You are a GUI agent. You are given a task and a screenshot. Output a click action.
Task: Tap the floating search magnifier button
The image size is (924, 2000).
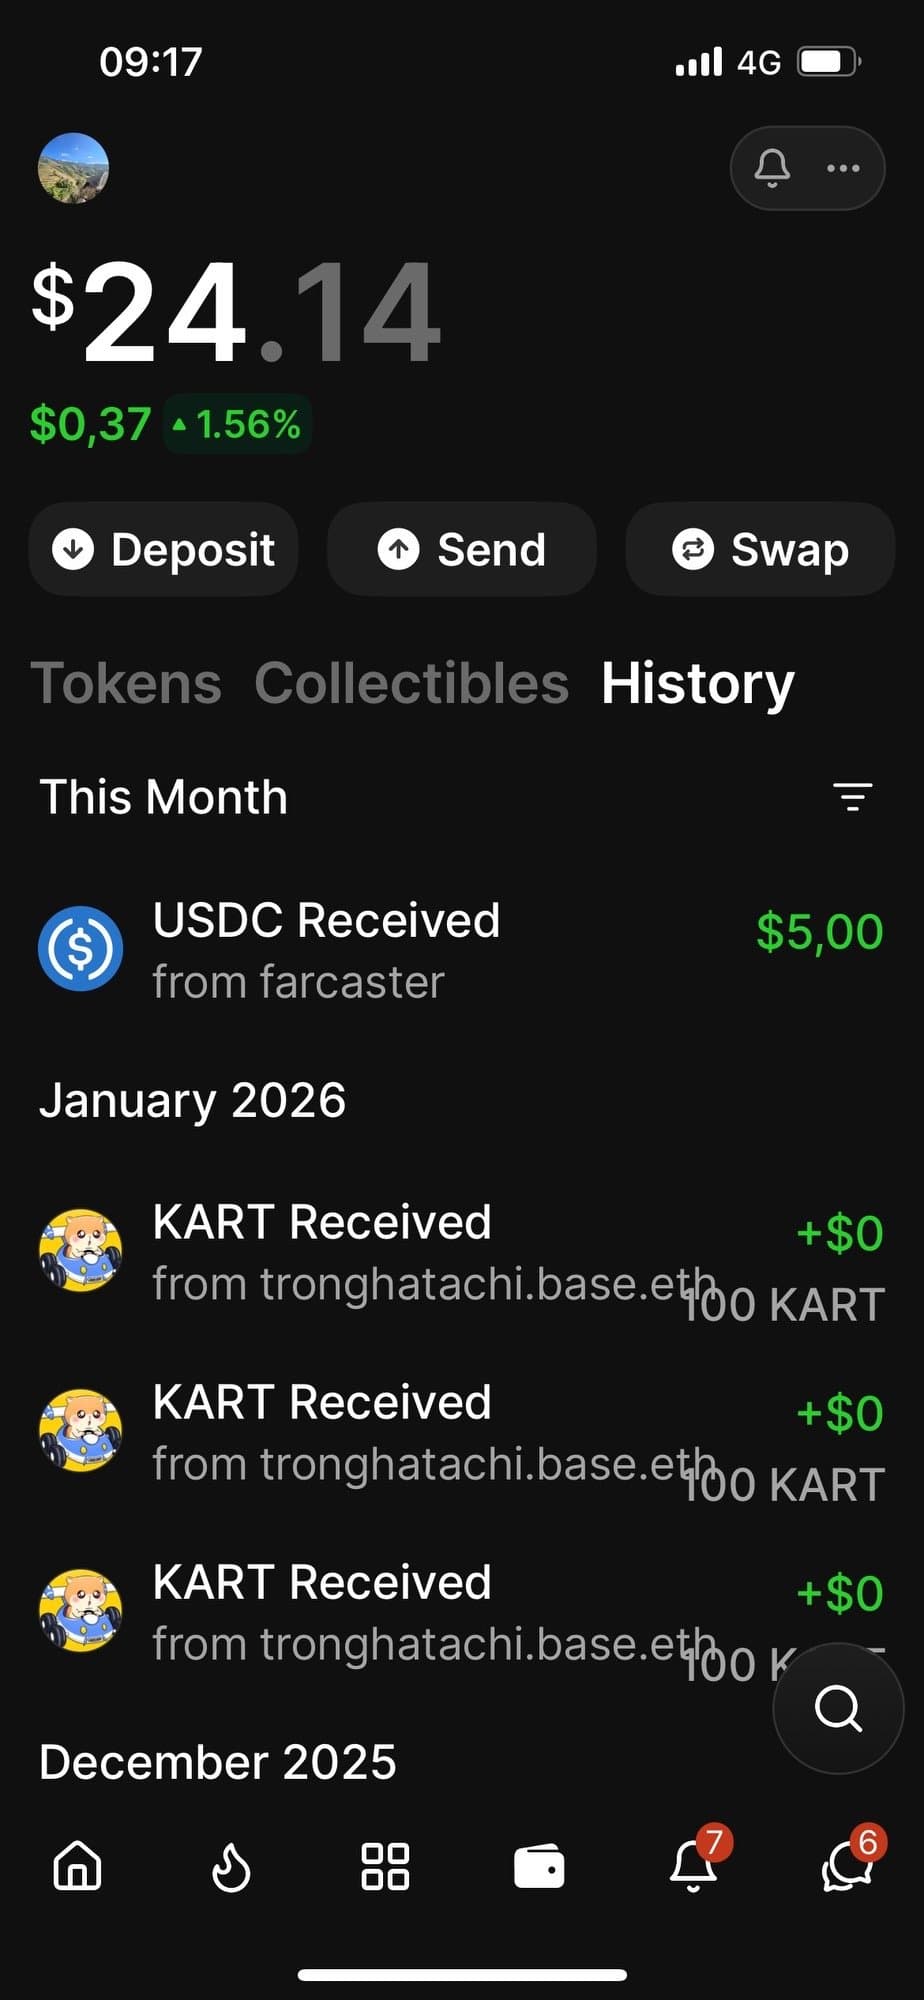click(838, 1708)
